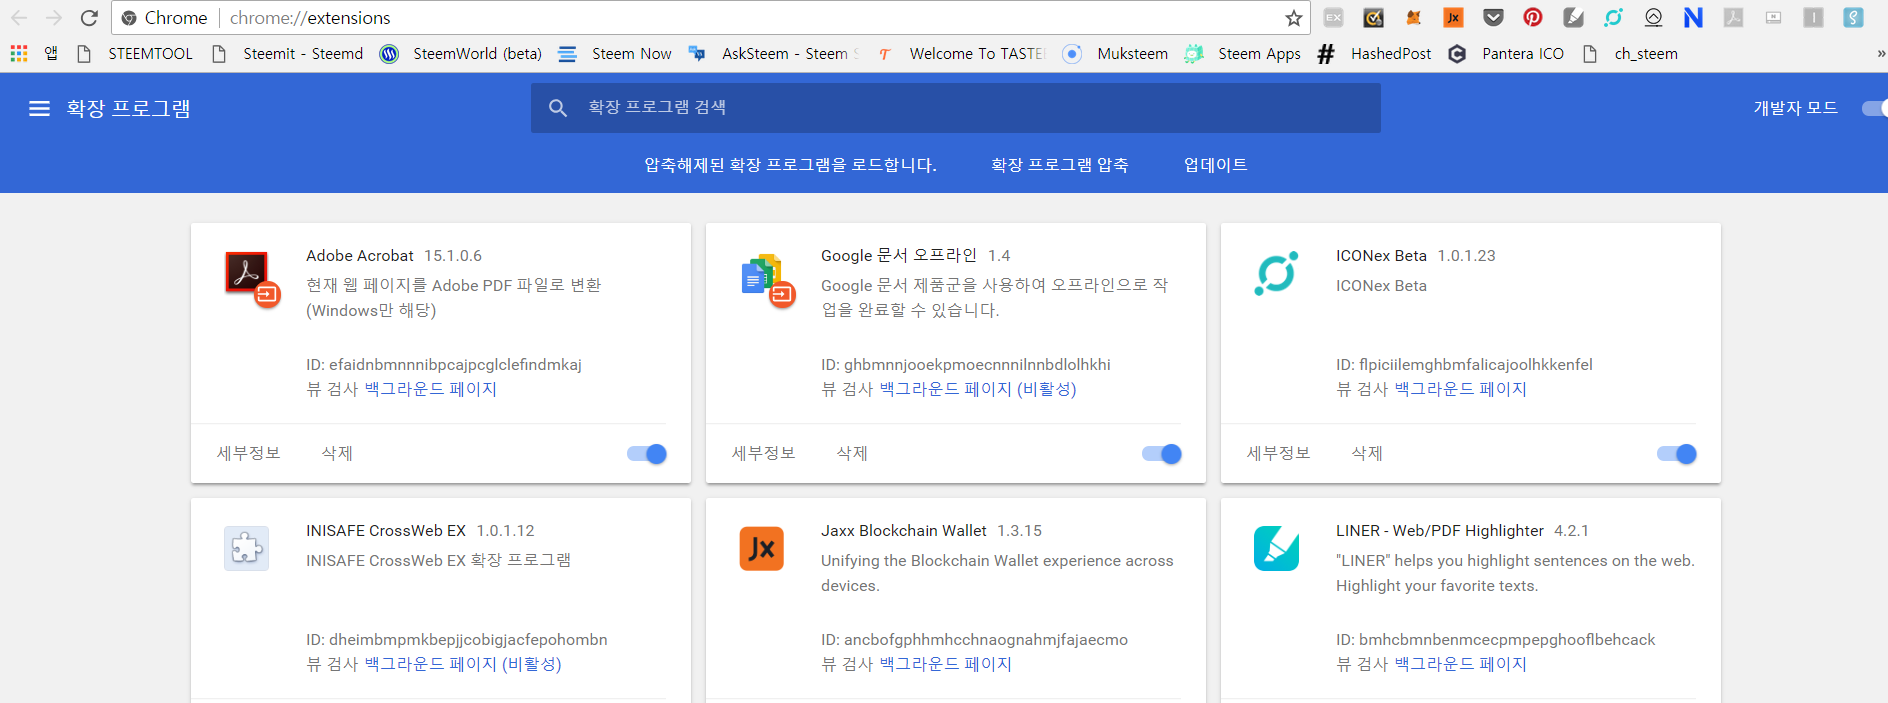Open the HashedPost bookmark
This screenshot has height=703, width=1888.
[1374, 54]
